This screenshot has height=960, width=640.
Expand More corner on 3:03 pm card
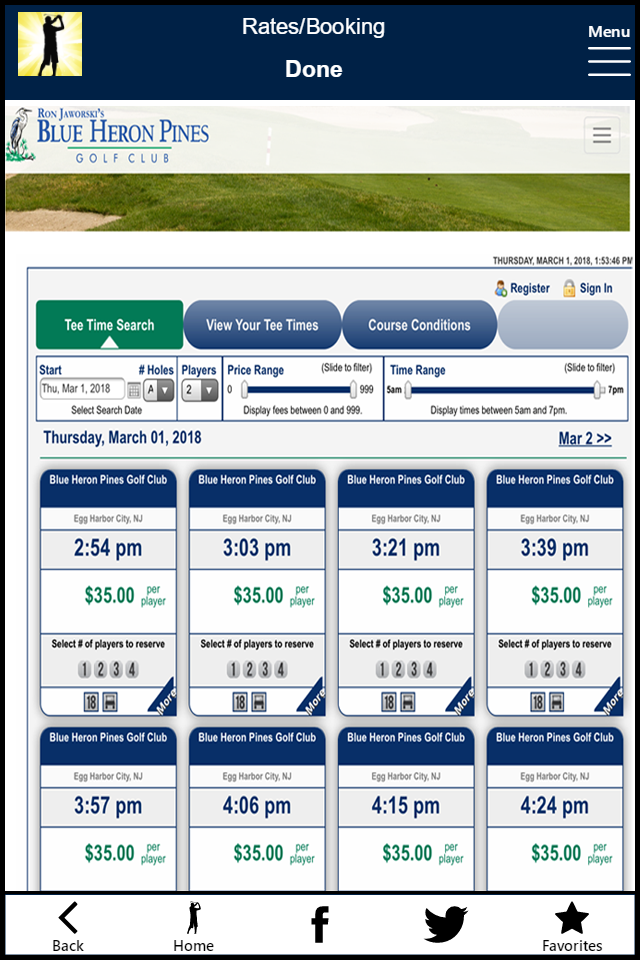[314, 700]
